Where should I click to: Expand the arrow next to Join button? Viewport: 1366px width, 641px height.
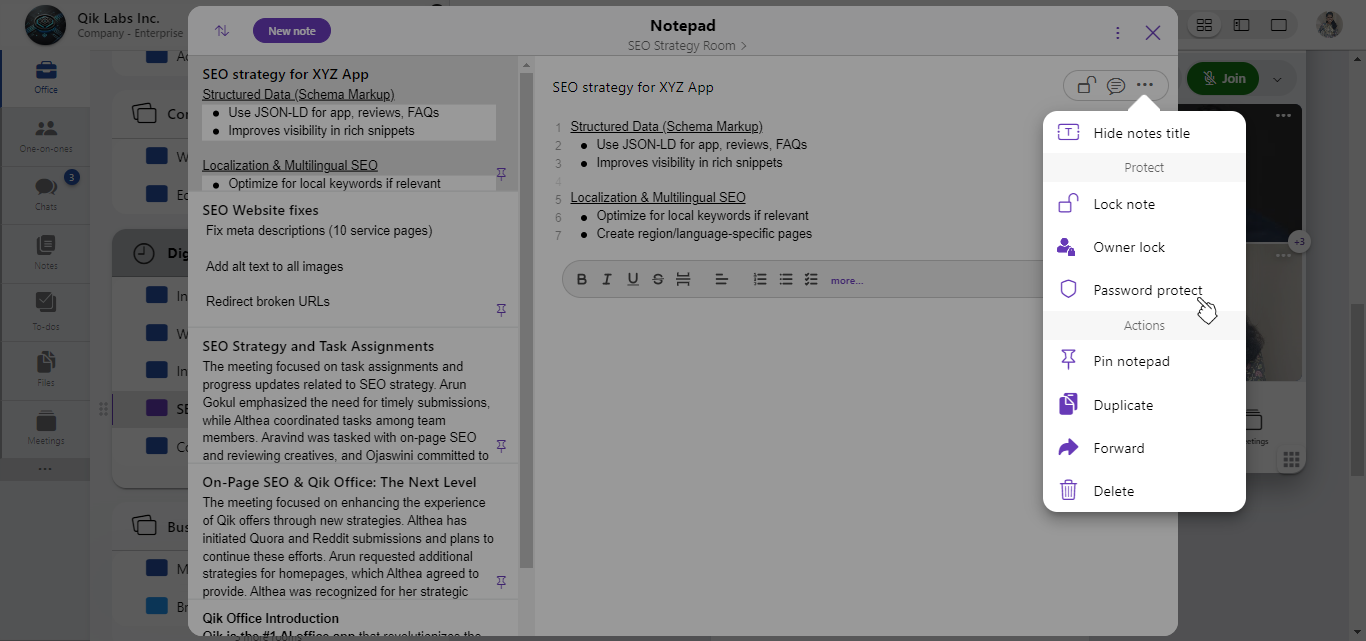pyautogui.click(x=1277, y=79)
